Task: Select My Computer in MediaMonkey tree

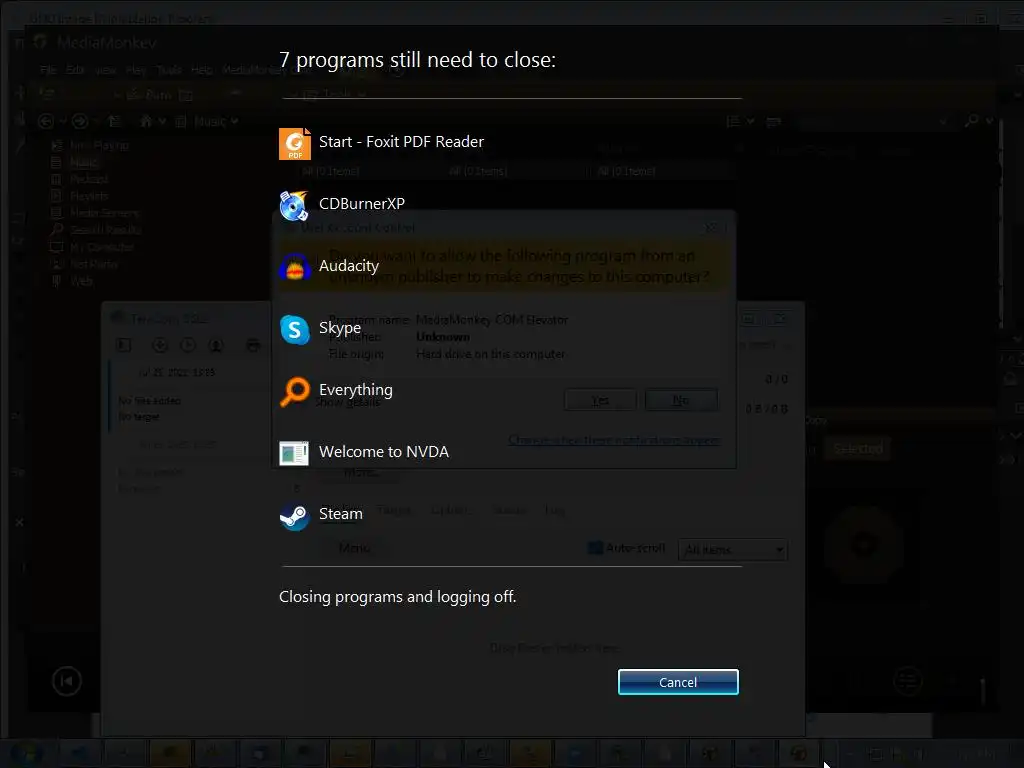Action: point(101,247)
